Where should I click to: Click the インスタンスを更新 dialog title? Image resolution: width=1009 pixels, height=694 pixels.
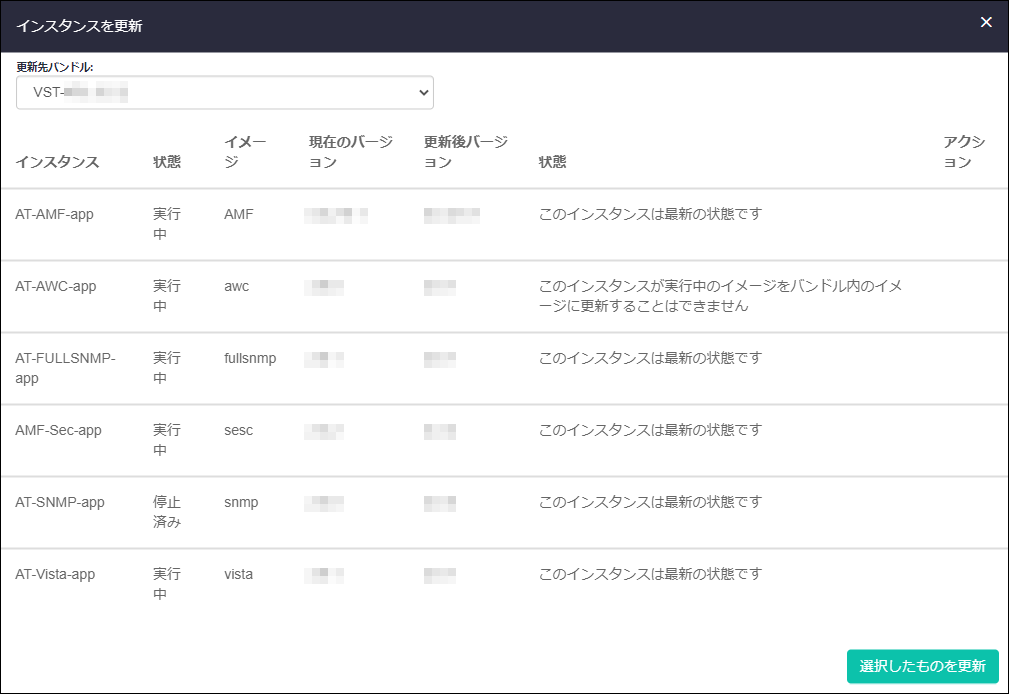(x=79, y=26)
